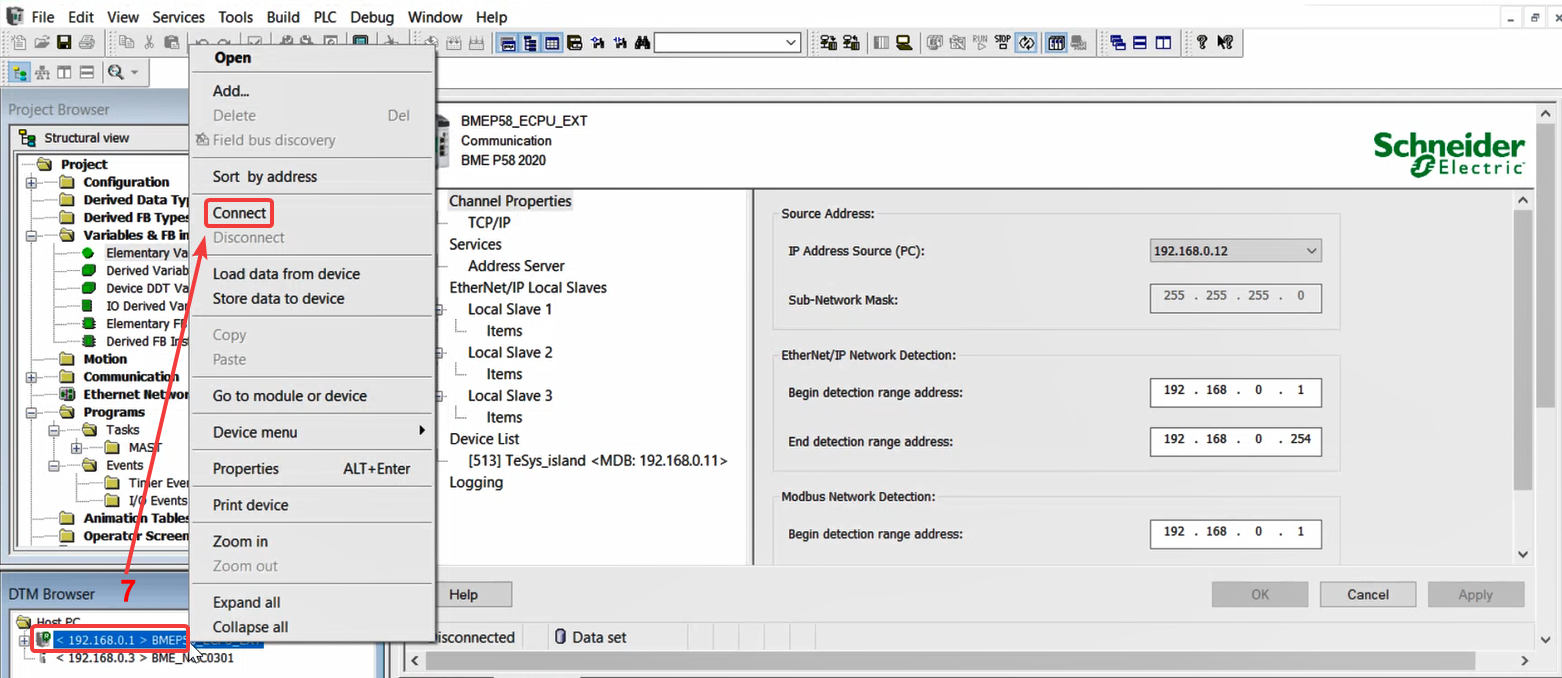Open the Build menu
The width and height of the screenshot is (1562, 678).
283,17
